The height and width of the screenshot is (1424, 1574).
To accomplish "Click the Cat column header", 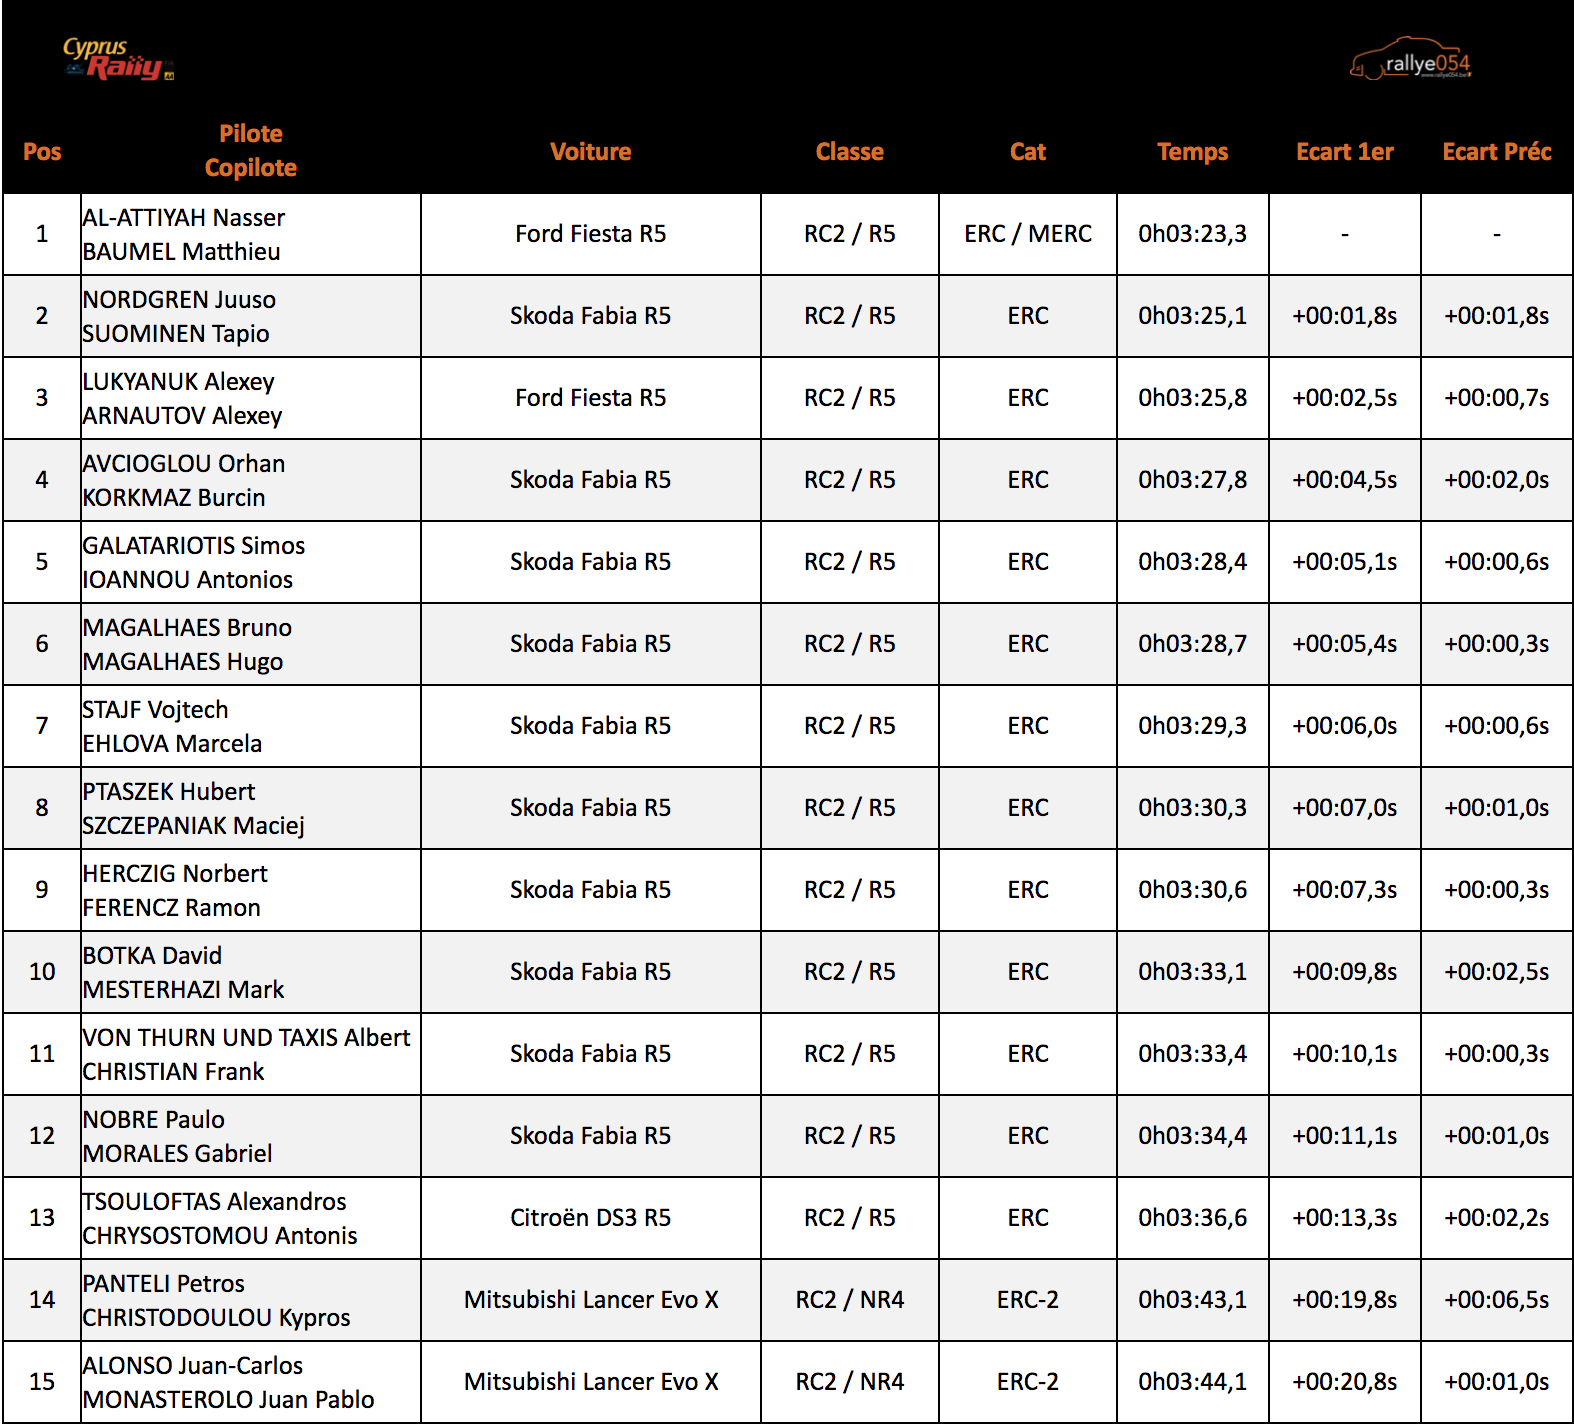I will tap(1028, 152).
